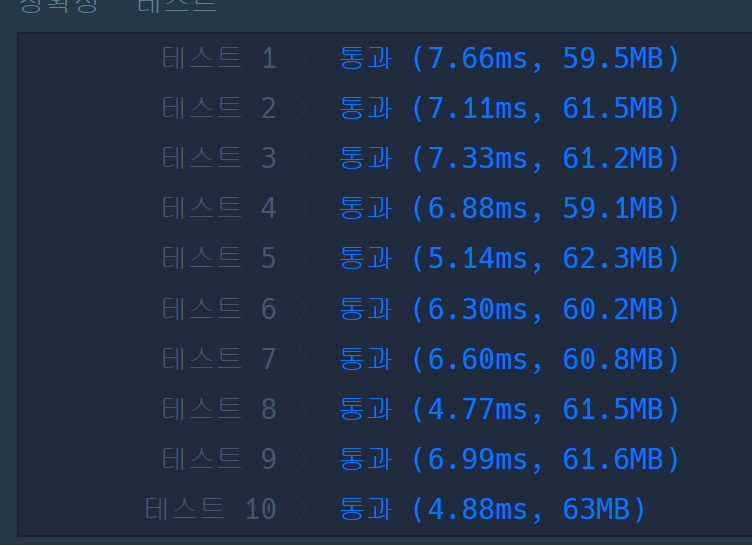Screen dimensions: 752x546
Task: Click the chevron next to 테스트 5
Action: (303, 258)
